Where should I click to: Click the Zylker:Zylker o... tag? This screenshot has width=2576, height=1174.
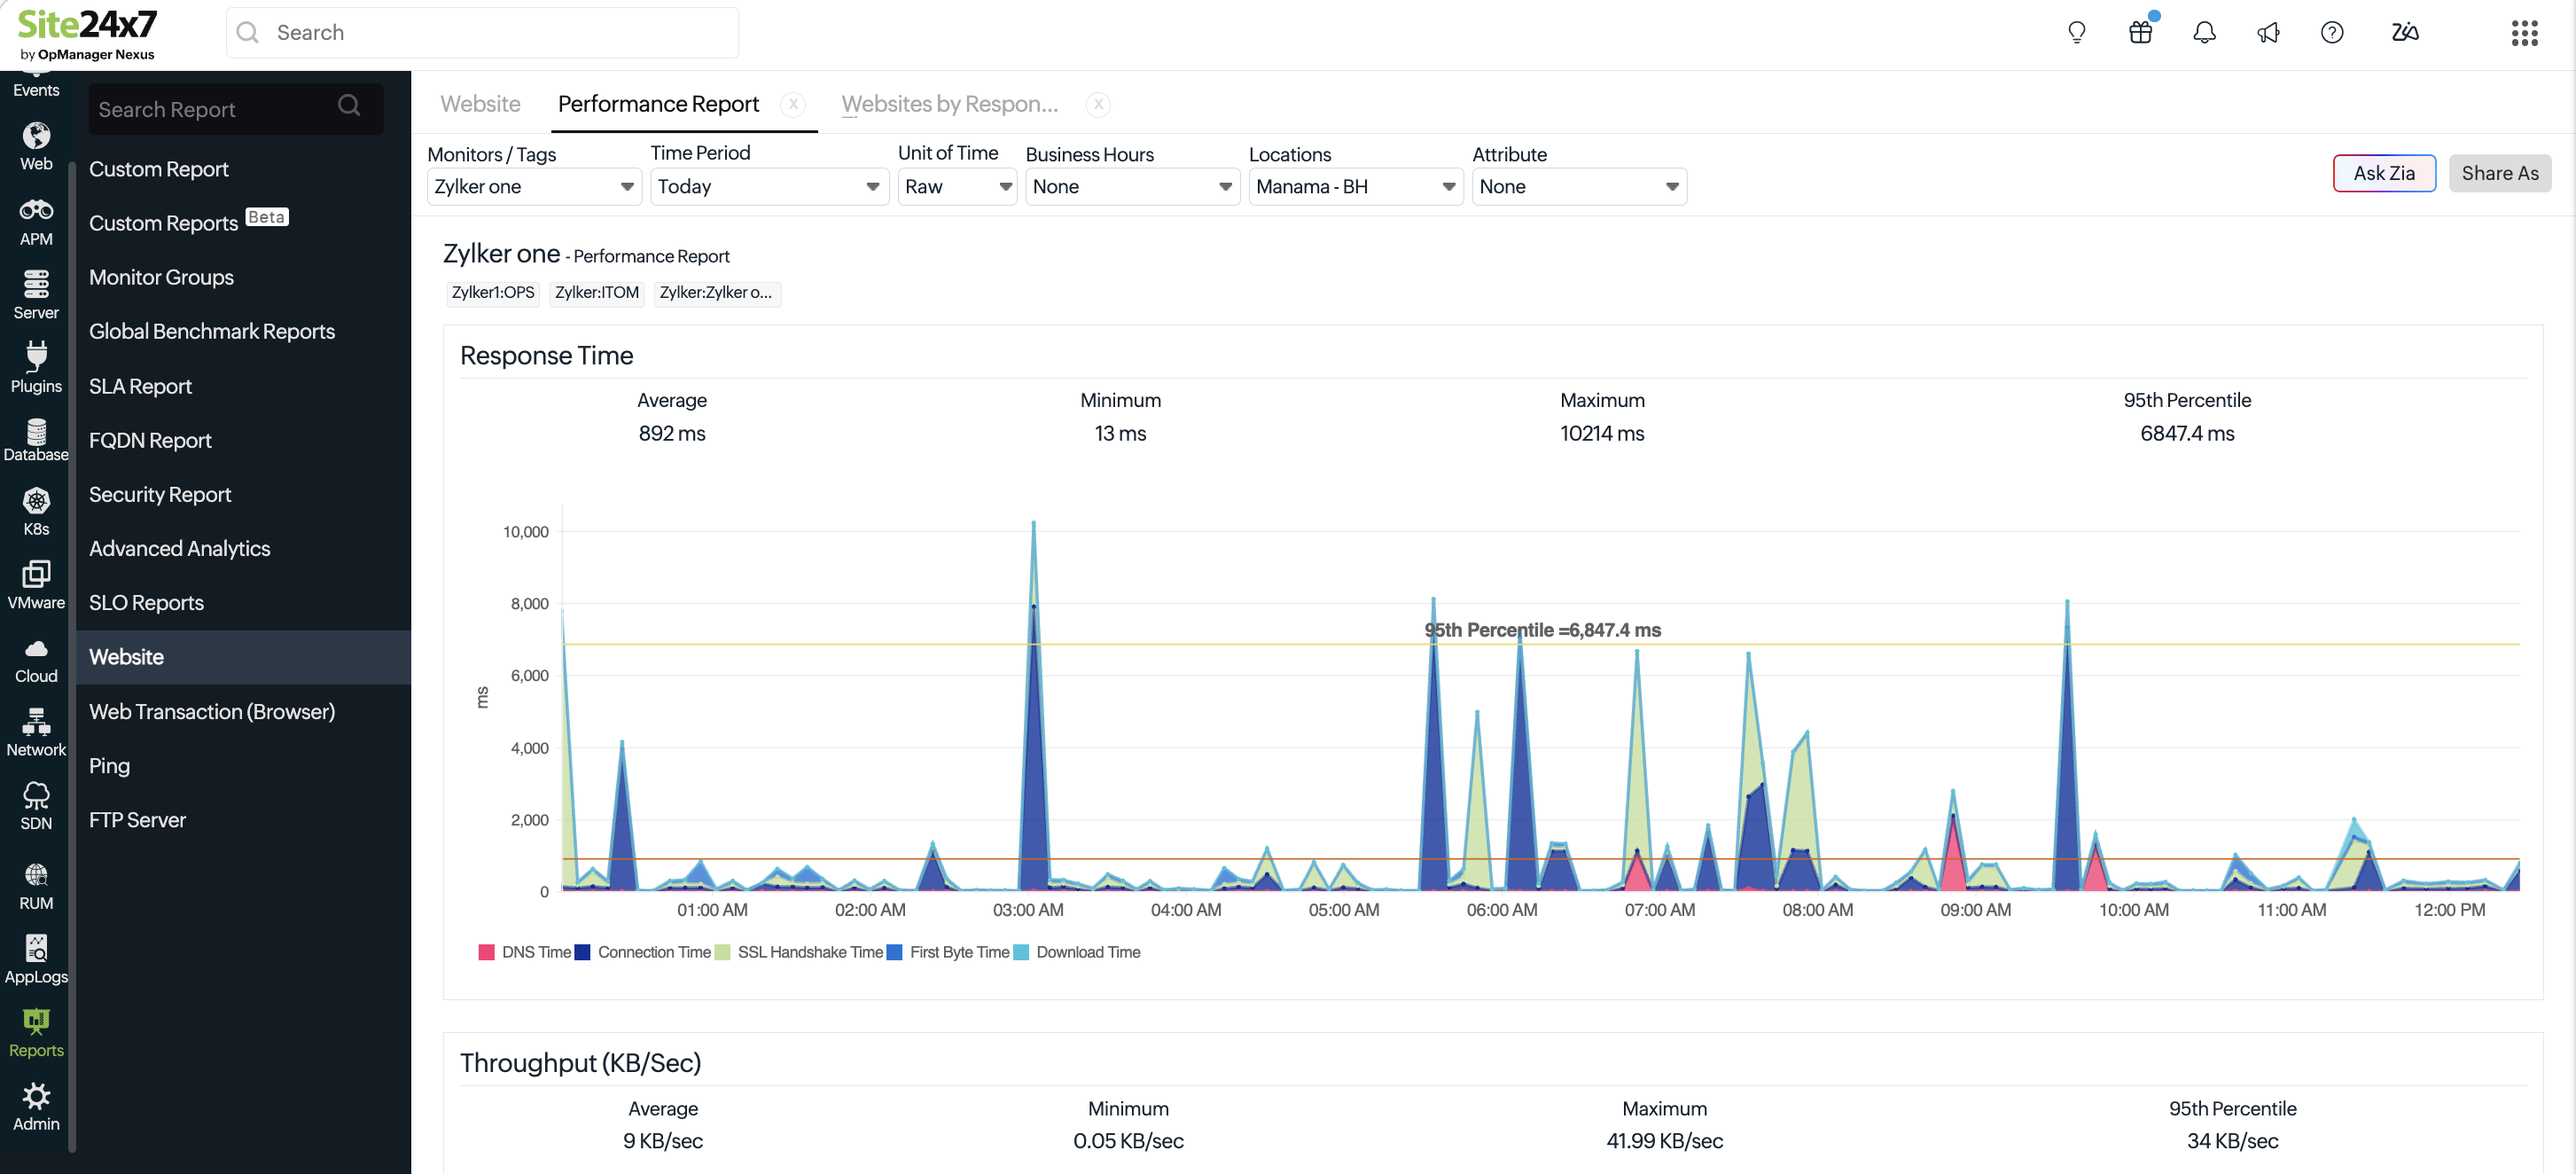coord(716,293)
